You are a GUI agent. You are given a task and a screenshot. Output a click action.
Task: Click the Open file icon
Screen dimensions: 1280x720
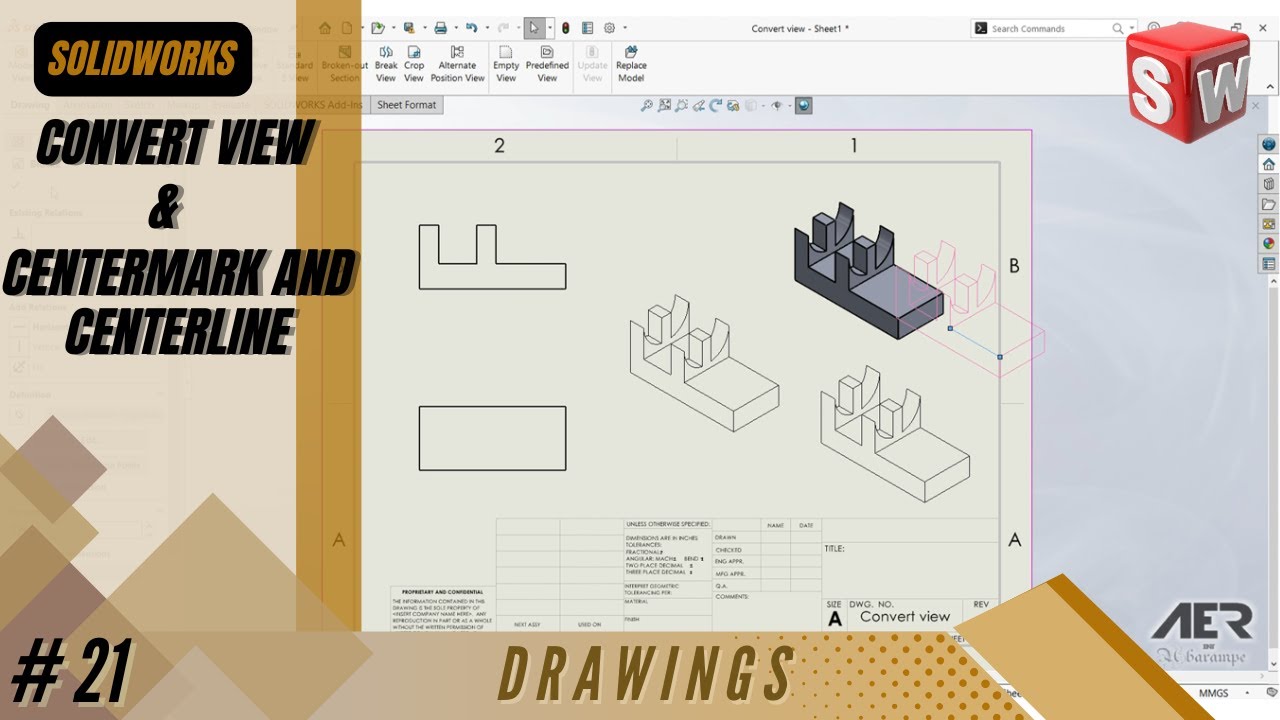tap(378, 28)
